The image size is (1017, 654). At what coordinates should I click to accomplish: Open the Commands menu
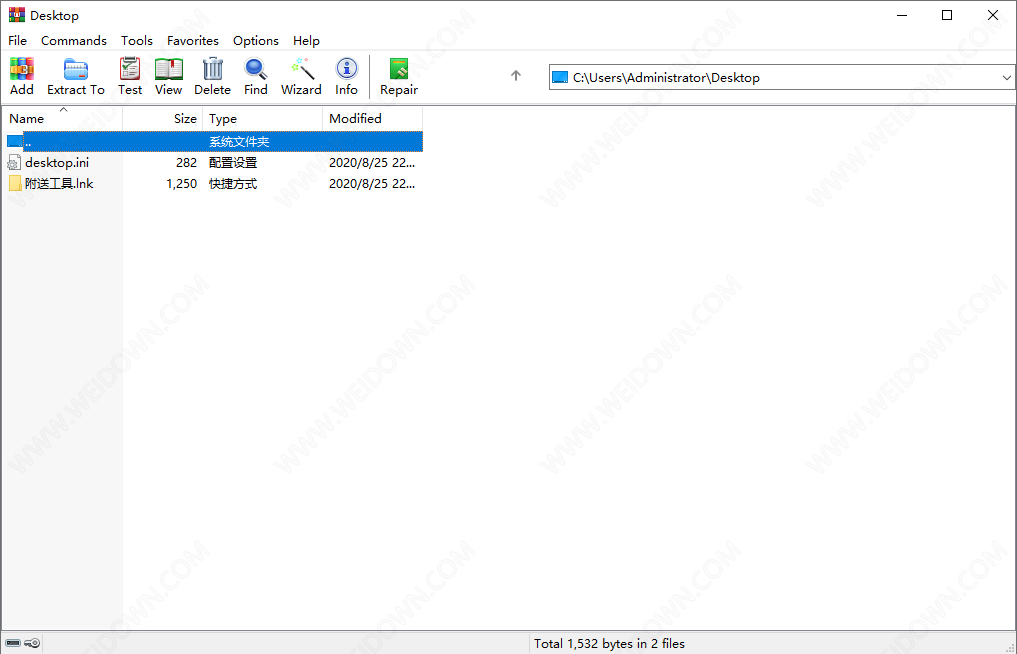[74, 40]
